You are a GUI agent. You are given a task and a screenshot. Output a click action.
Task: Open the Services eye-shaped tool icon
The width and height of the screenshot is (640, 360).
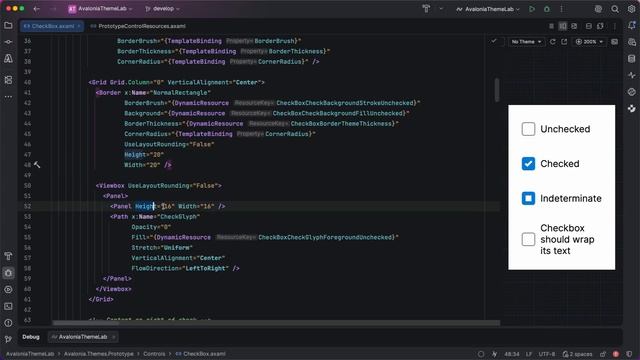pyautogui.click(x=8, y=289)
